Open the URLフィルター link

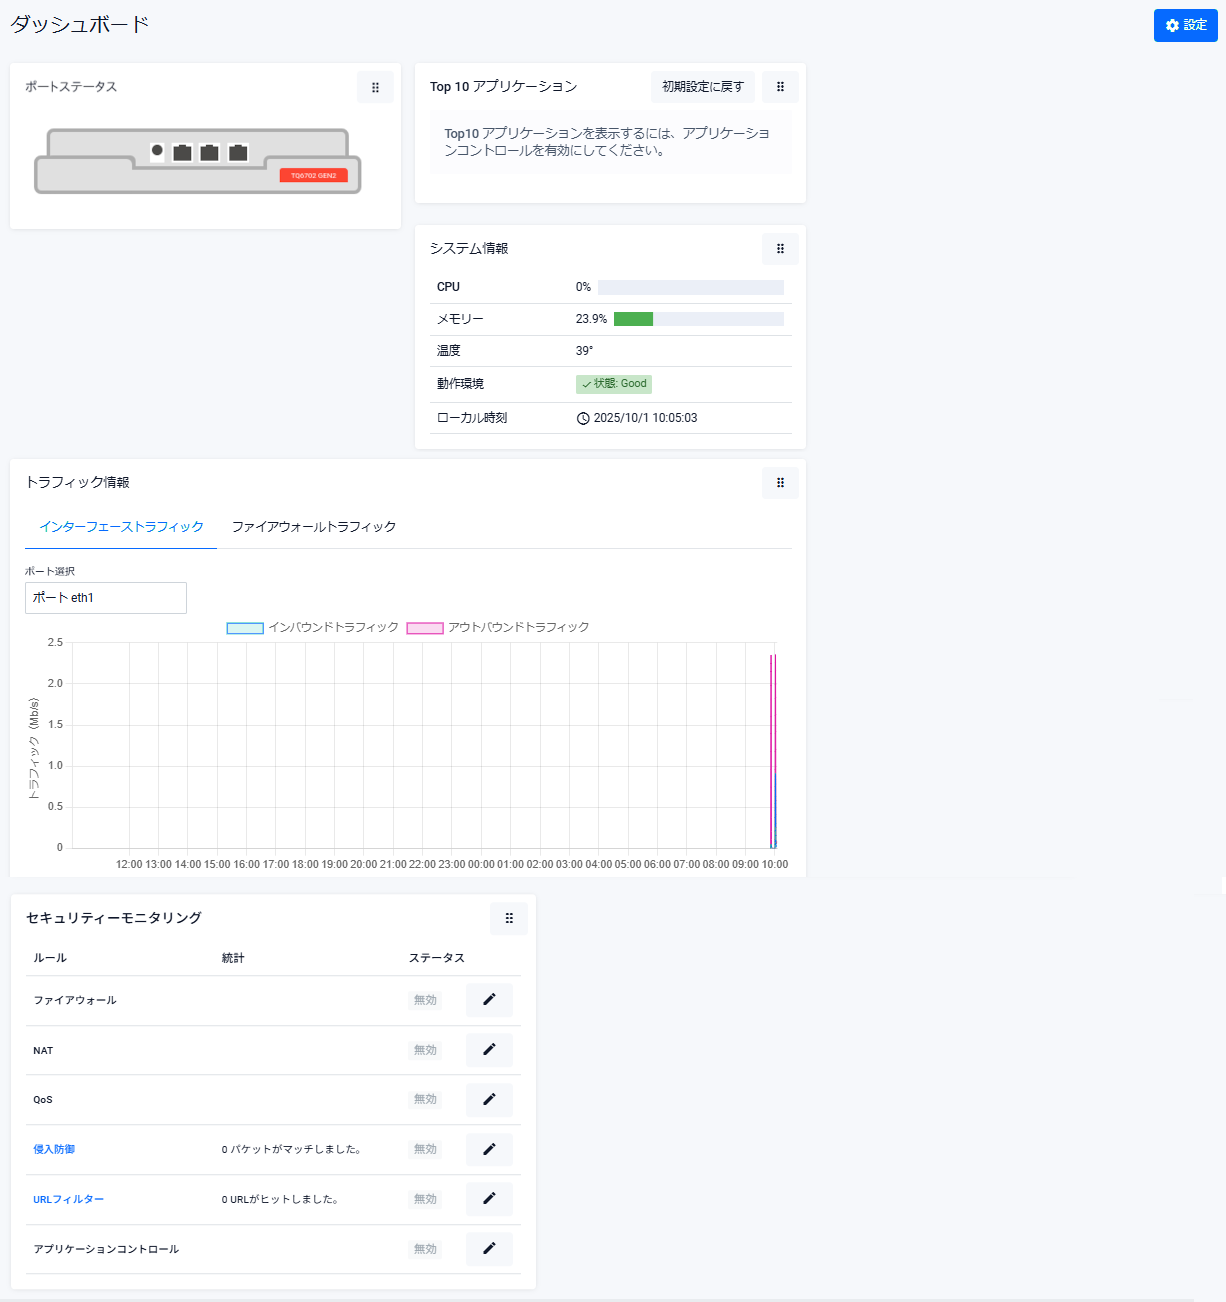[x=68, y=1200]
